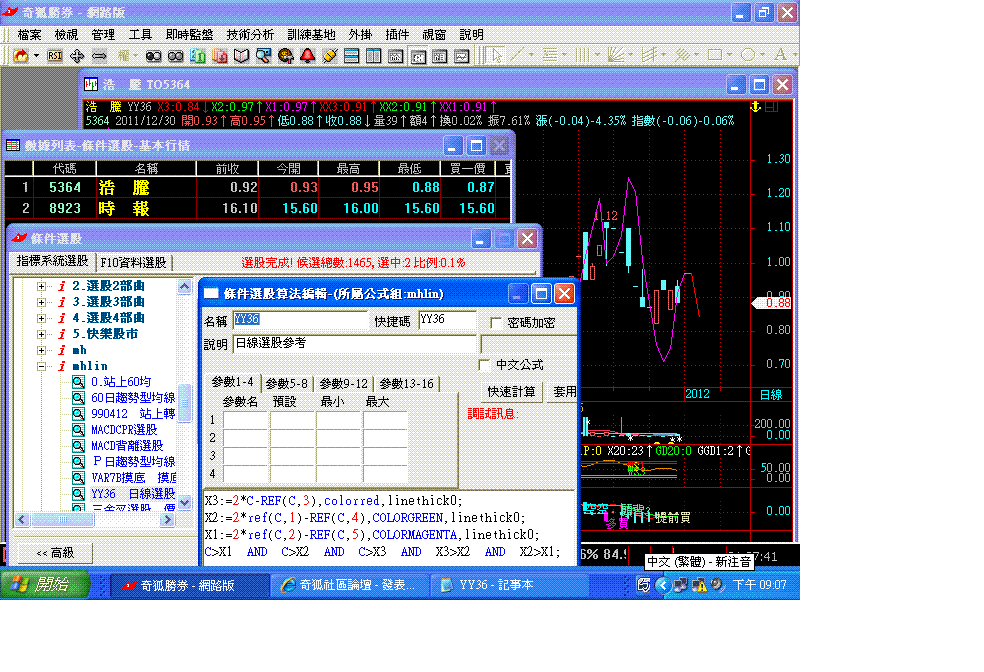Click the yellow arrow icon on chart header
The width and height of the screenshot is (984, 672).
[x=756, y=107]
